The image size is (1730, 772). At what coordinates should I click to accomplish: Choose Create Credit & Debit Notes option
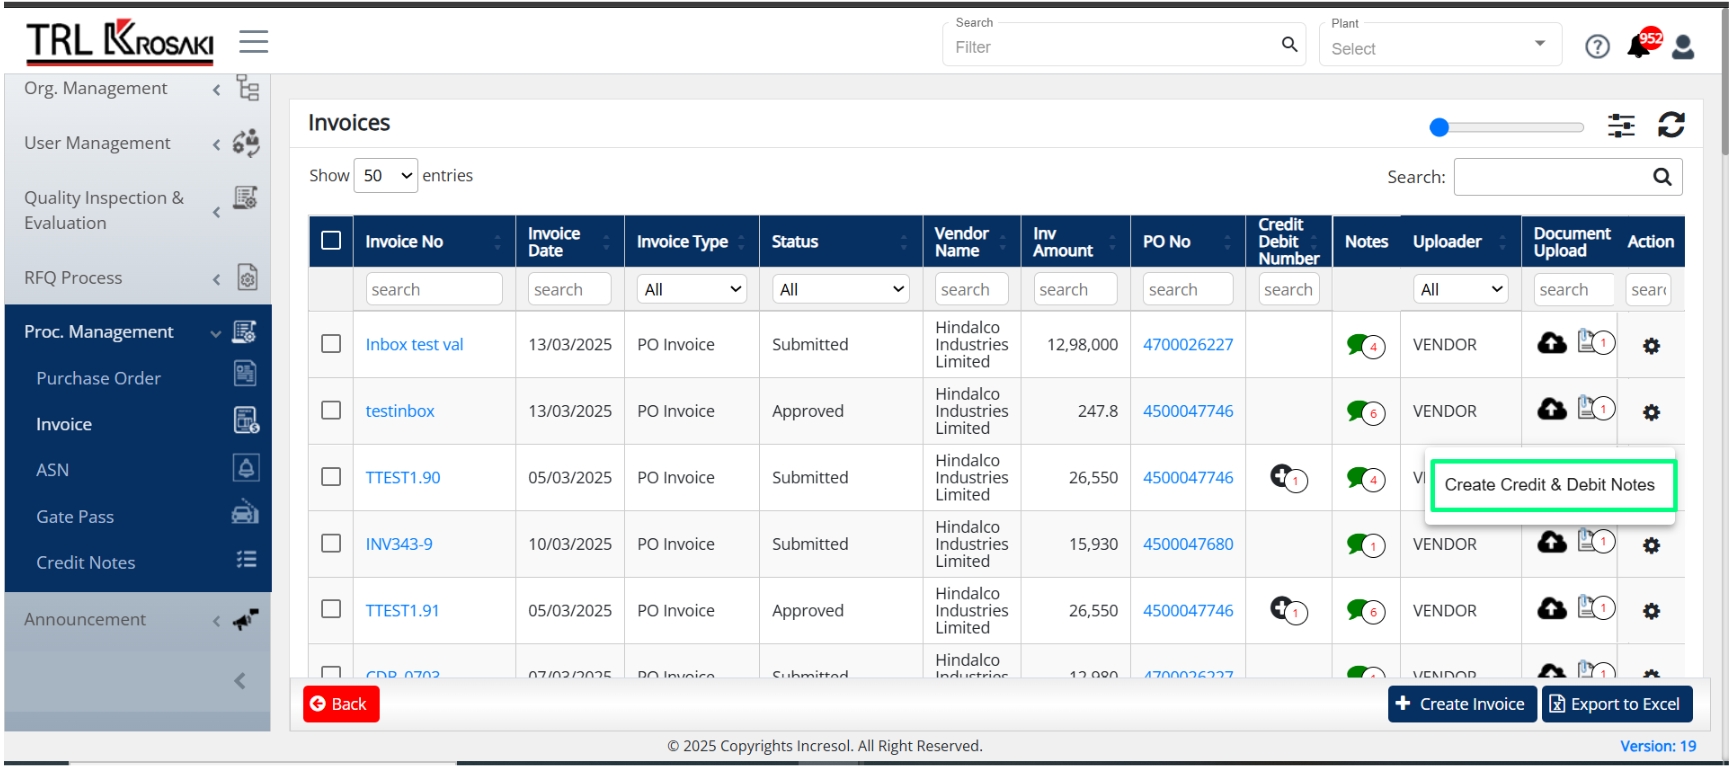click(1551, 485)
